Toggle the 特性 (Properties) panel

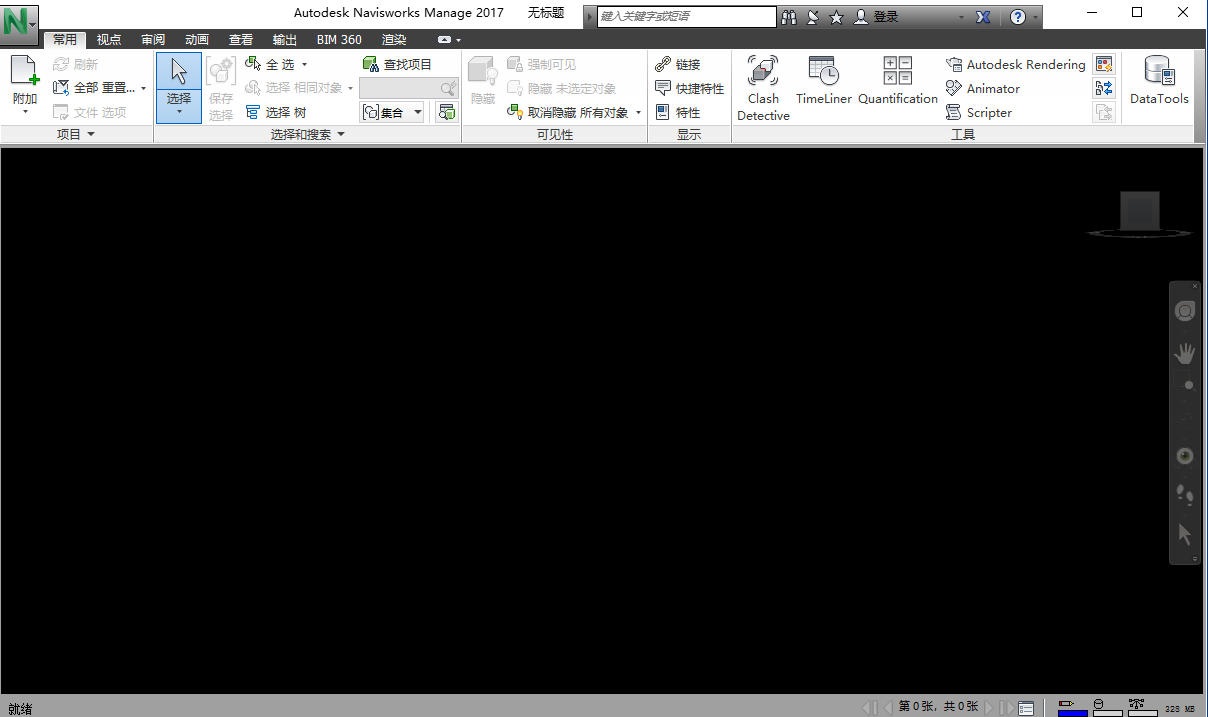[686, 112]
